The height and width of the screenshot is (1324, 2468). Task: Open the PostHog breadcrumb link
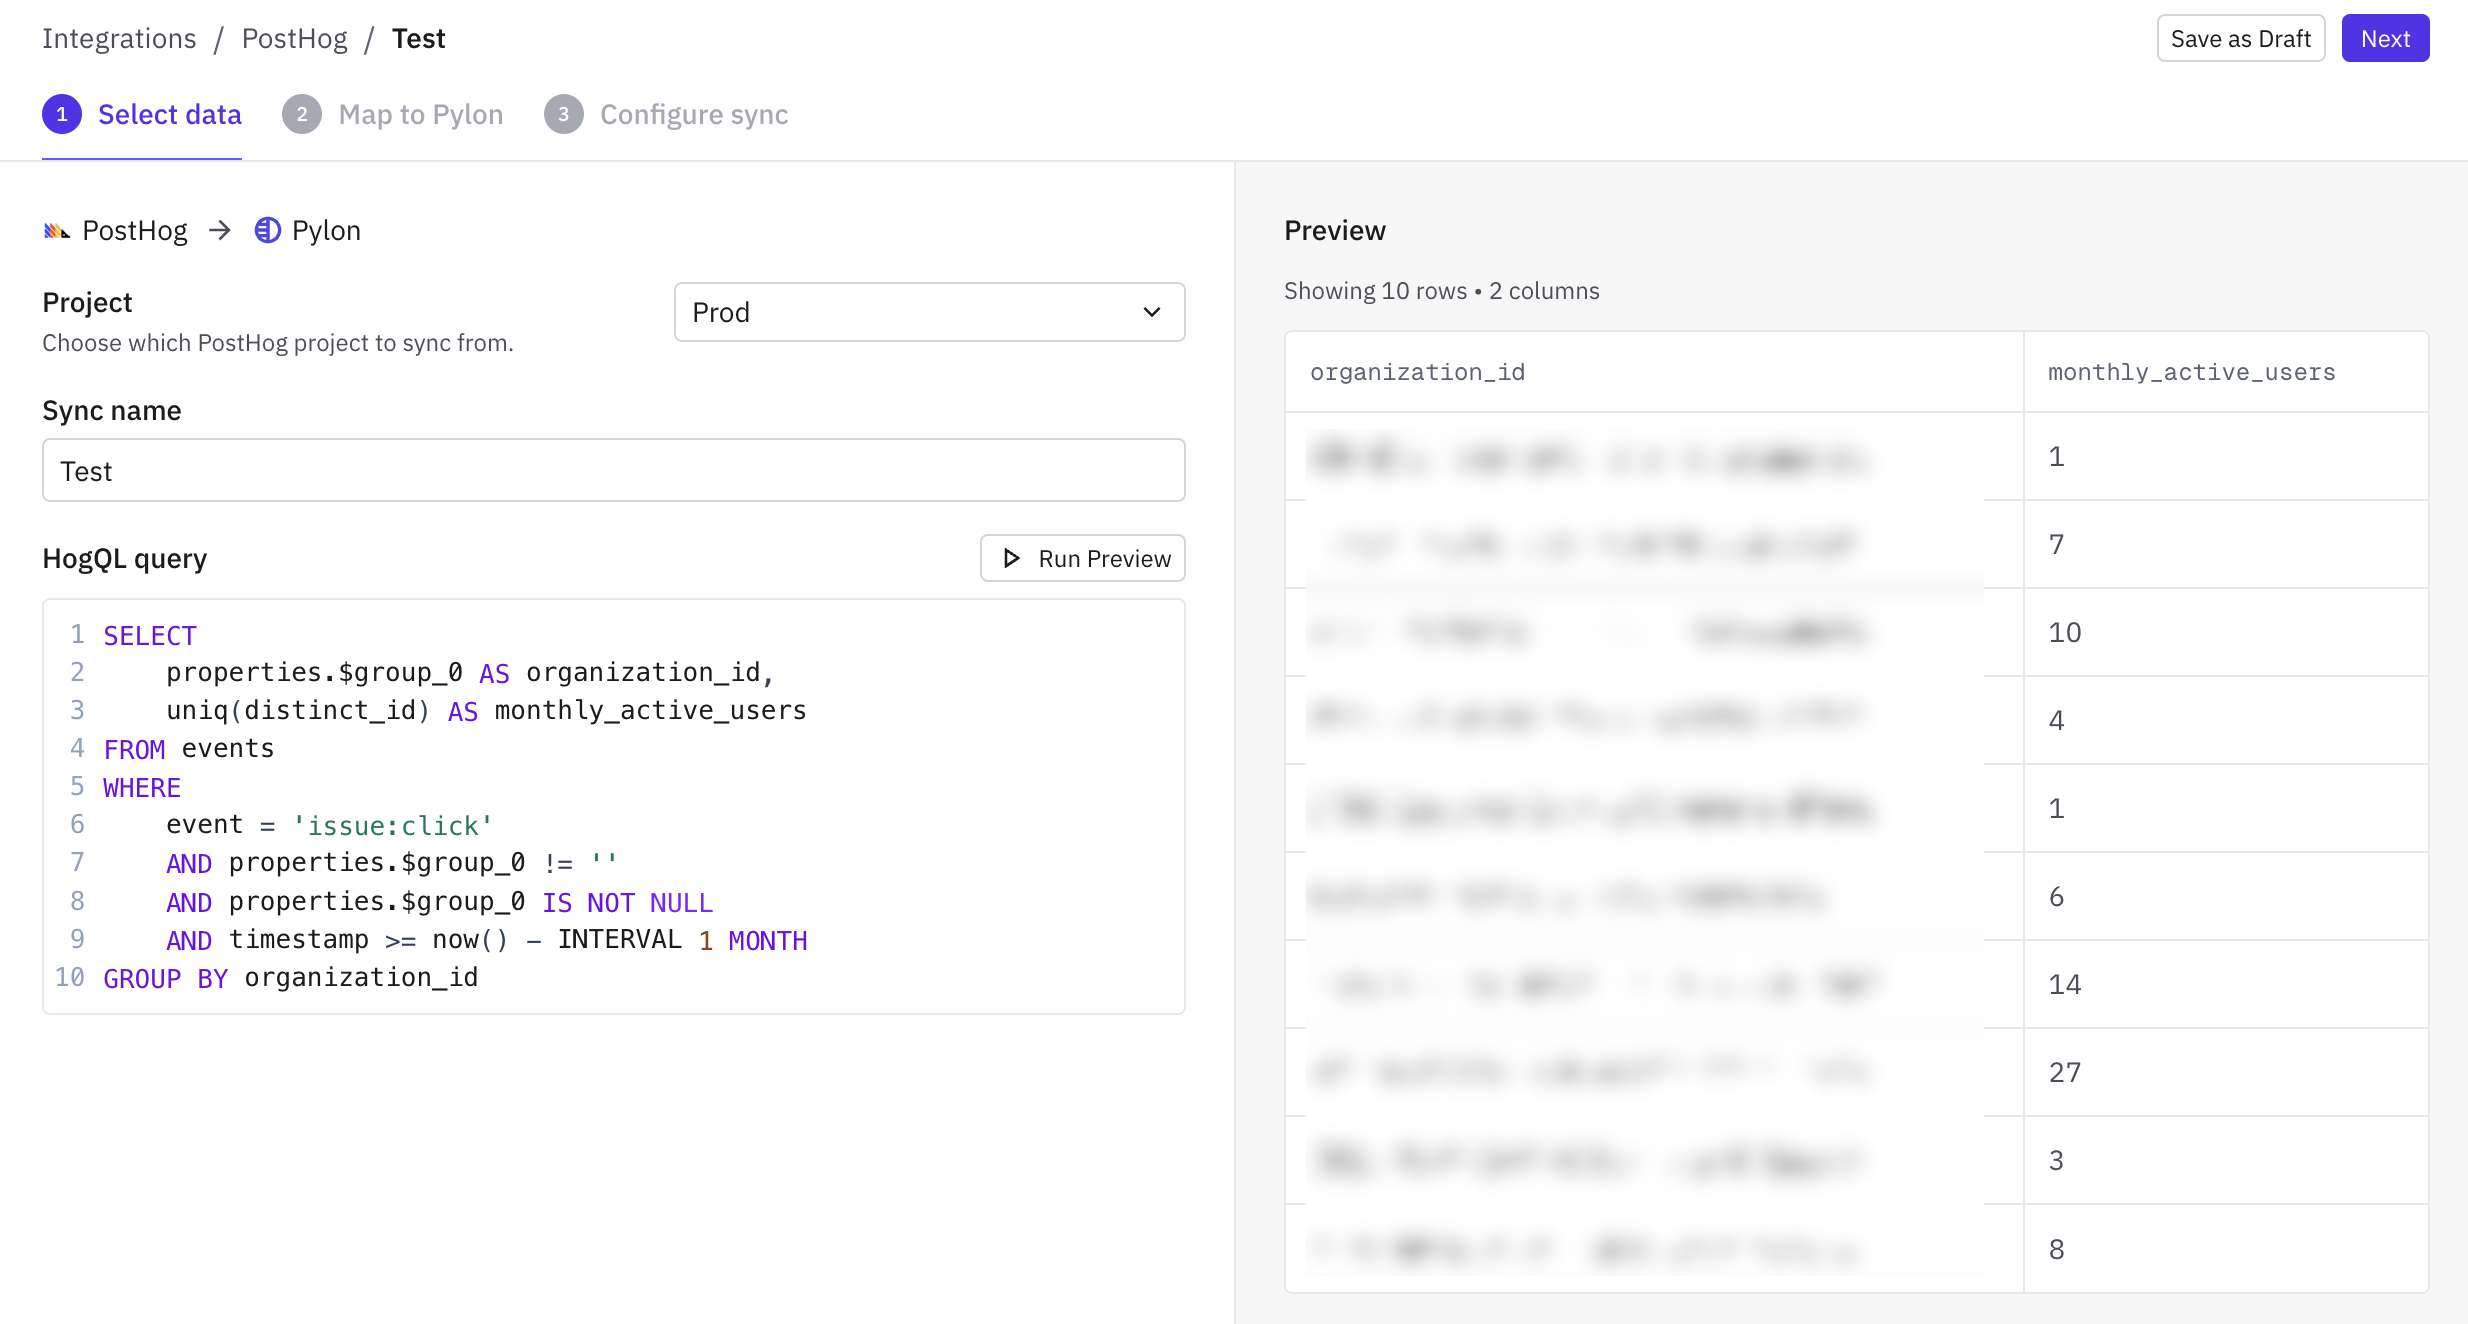[295, 38]
